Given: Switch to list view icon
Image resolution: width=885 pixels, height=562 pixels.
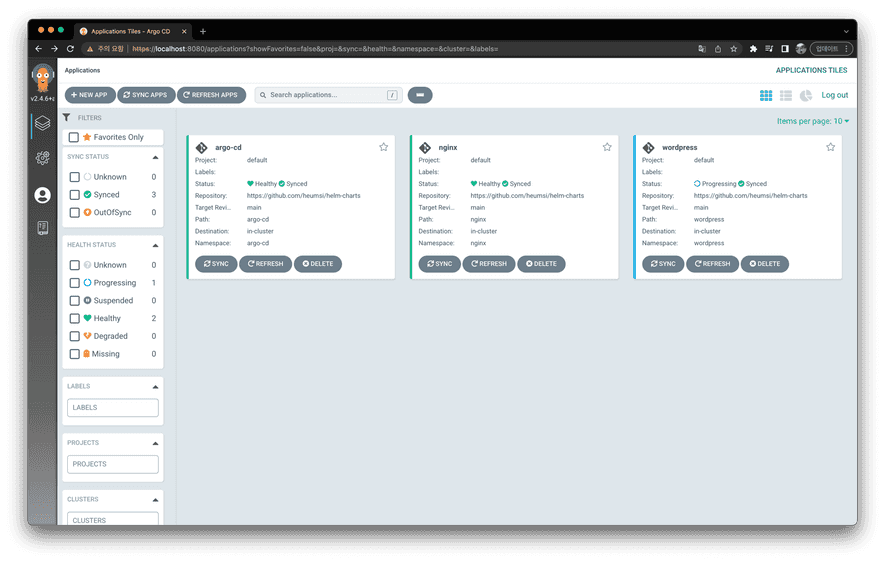Looking at the screenshot, I should point(786,95).
